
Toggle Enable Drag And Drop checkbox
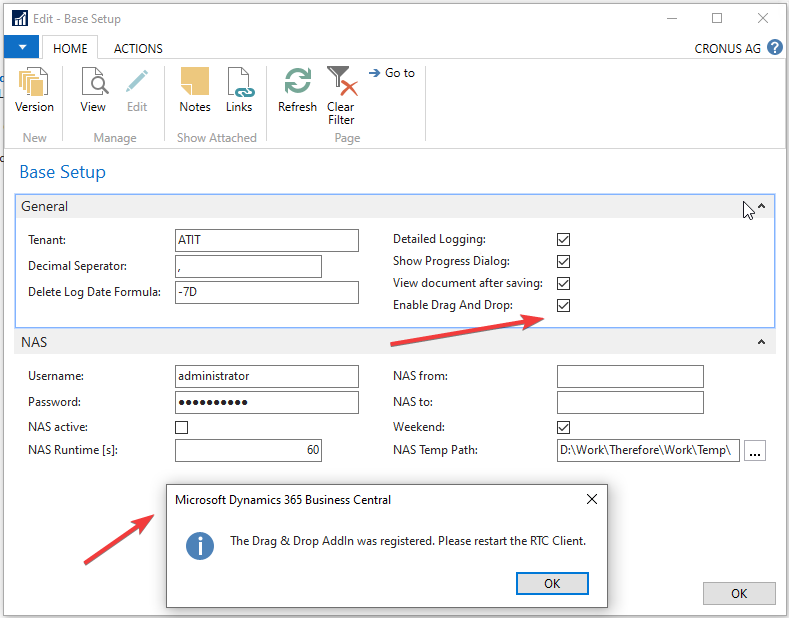[564, 305]
